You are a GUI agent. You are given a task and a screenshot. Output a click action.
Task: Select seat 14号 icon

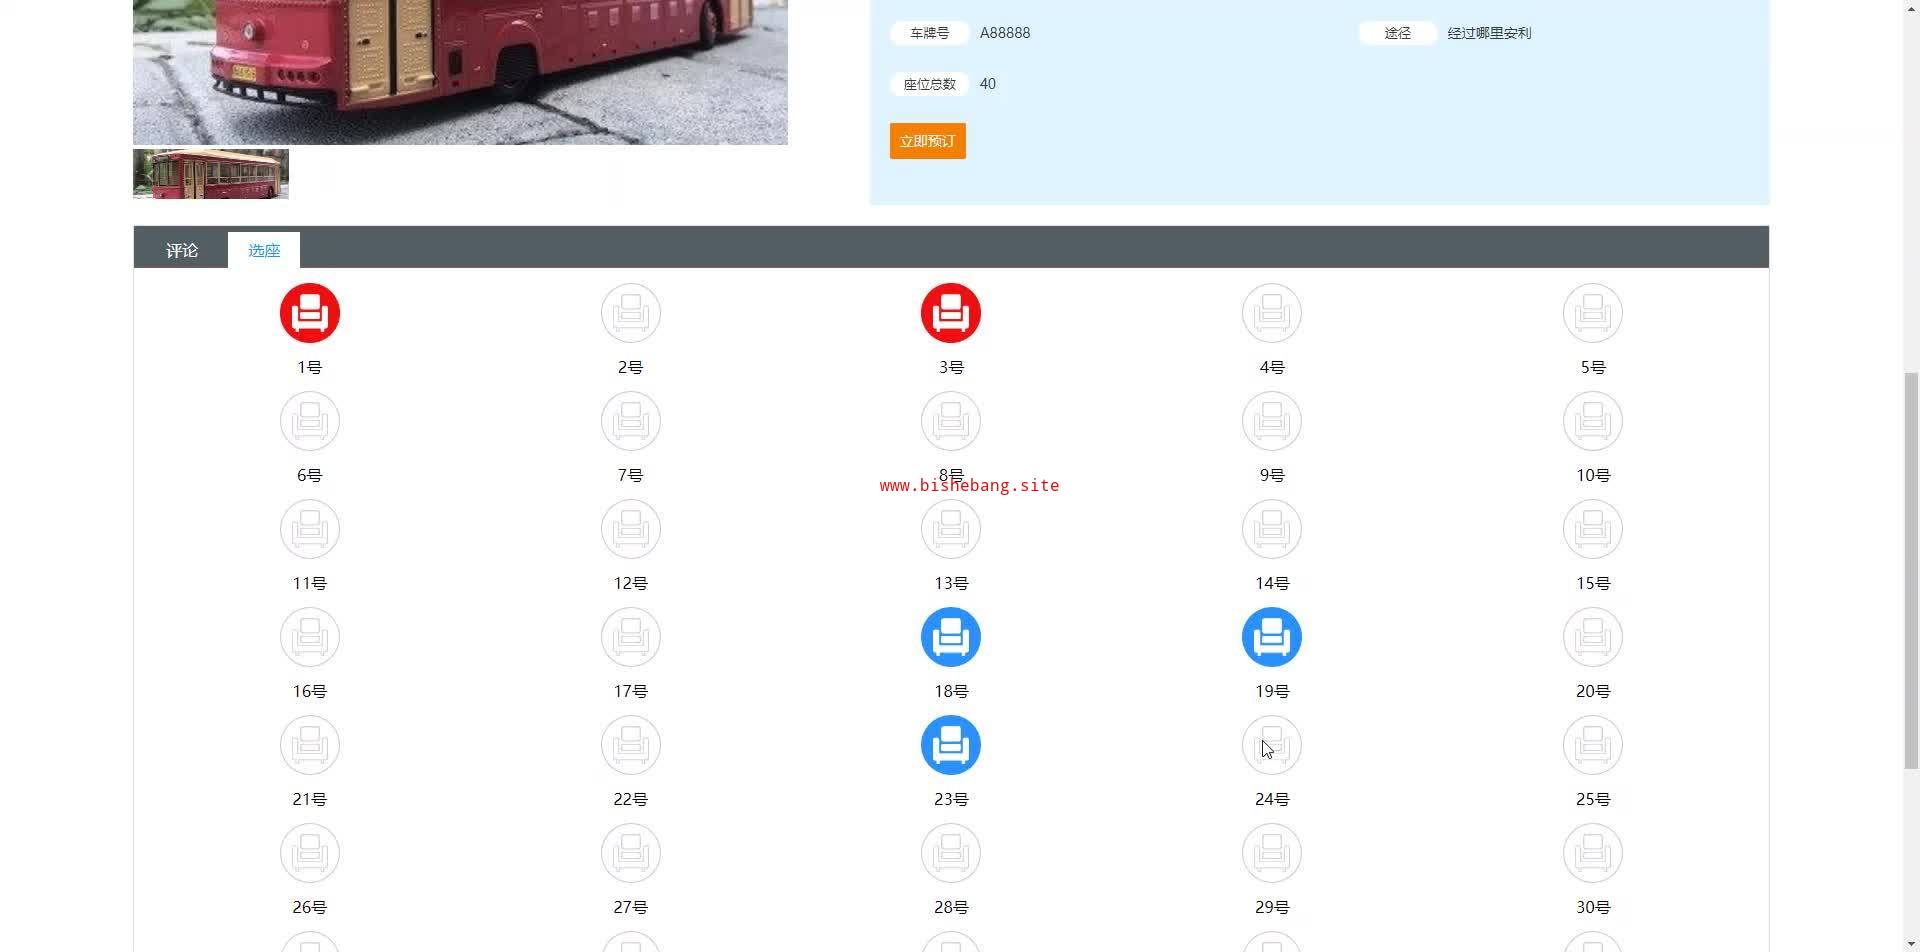1272,529
